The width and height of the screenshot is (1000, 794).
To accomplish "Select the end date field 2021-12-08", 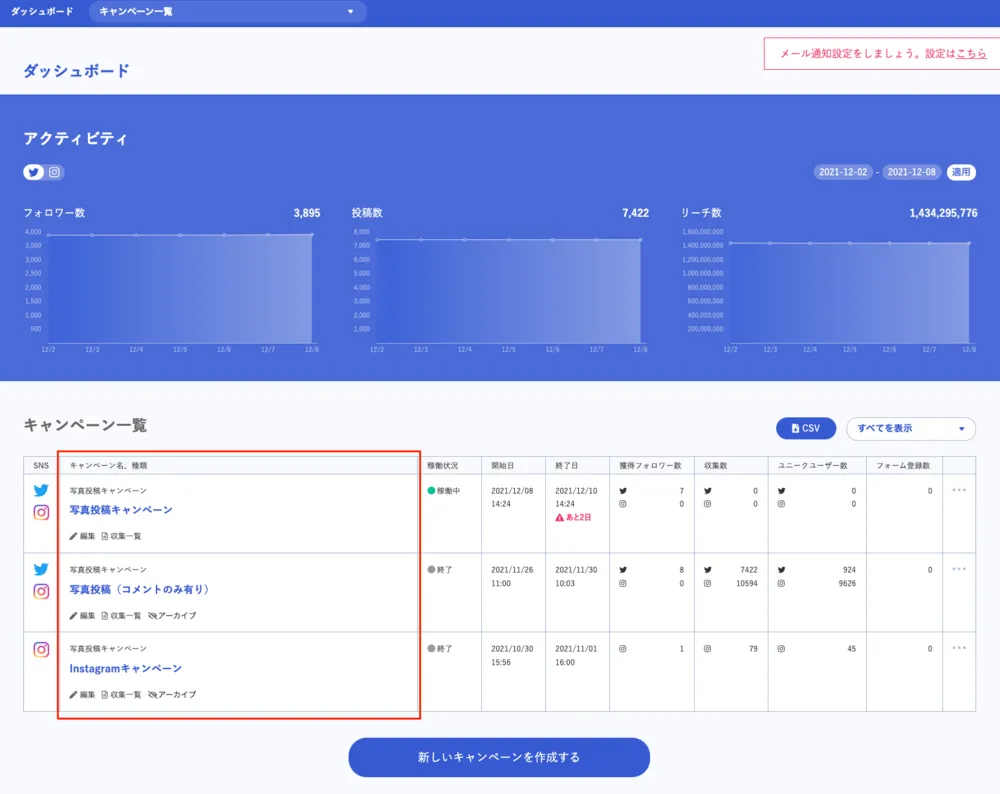I will click(x=911, y=172).
